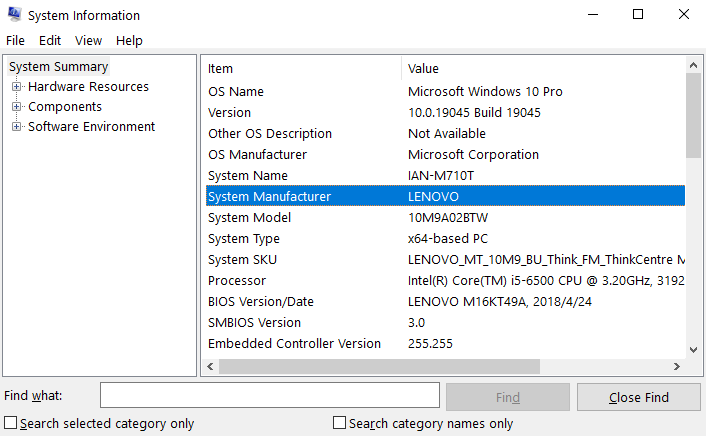Click the SMBIOS value 3.0
Viewport: 706px width, 436px height.
(x=416, y=322)
